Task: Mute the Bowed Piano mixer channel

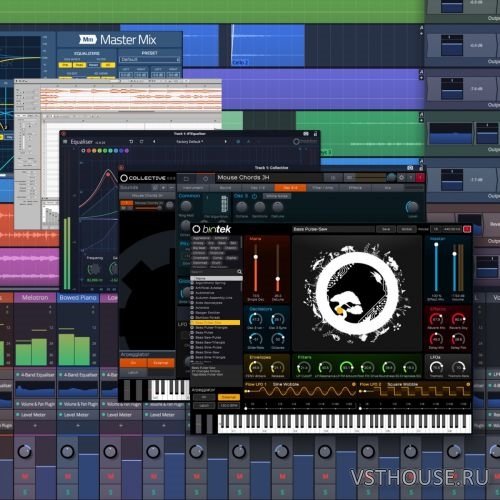Action: click(68, 476)
